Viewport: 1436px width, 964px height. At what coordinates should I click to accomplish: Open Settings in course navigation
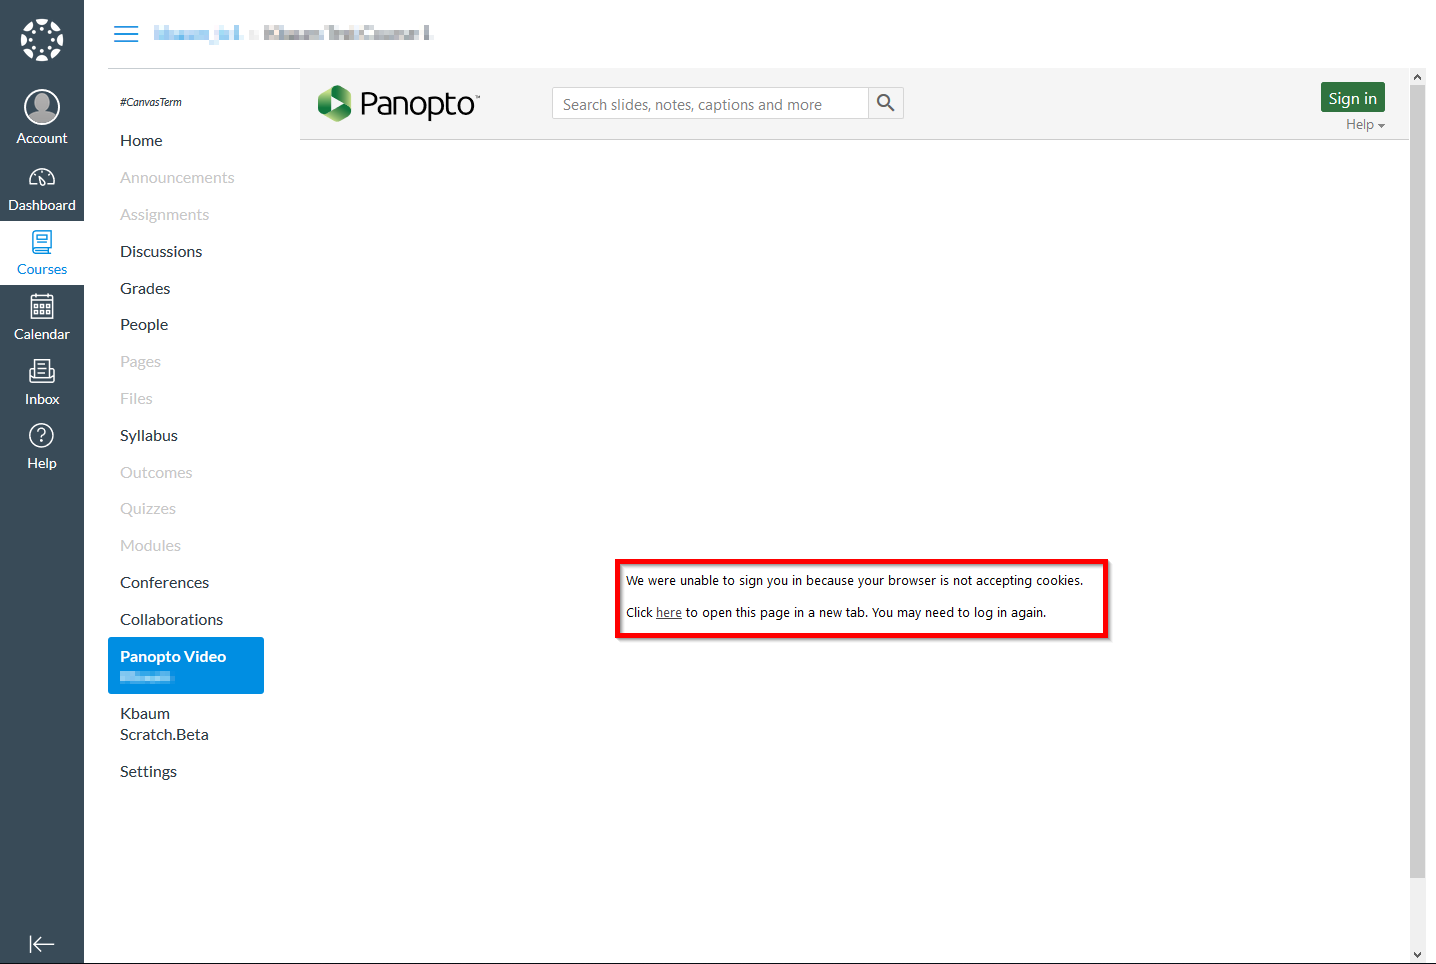point(148,772)
